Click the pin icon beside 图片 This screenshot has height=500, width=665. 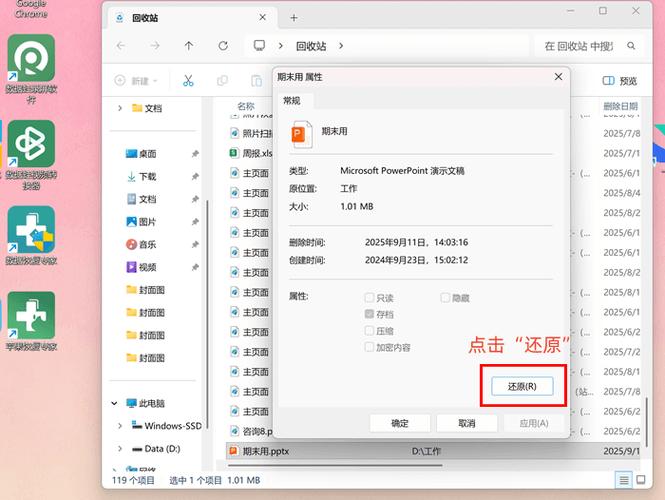point(195,222)
